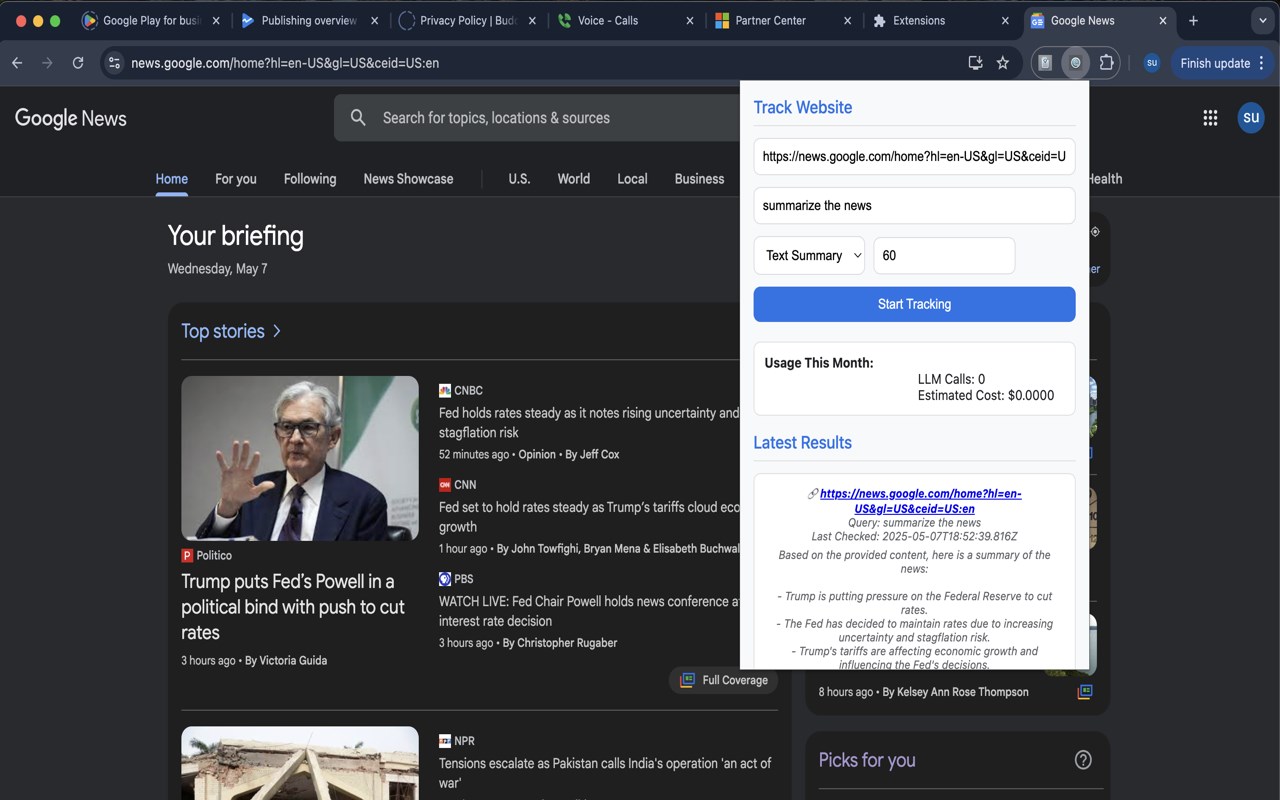1280x800 pixels.
Task: Click the browser back arrow
Action: (17, 63)
